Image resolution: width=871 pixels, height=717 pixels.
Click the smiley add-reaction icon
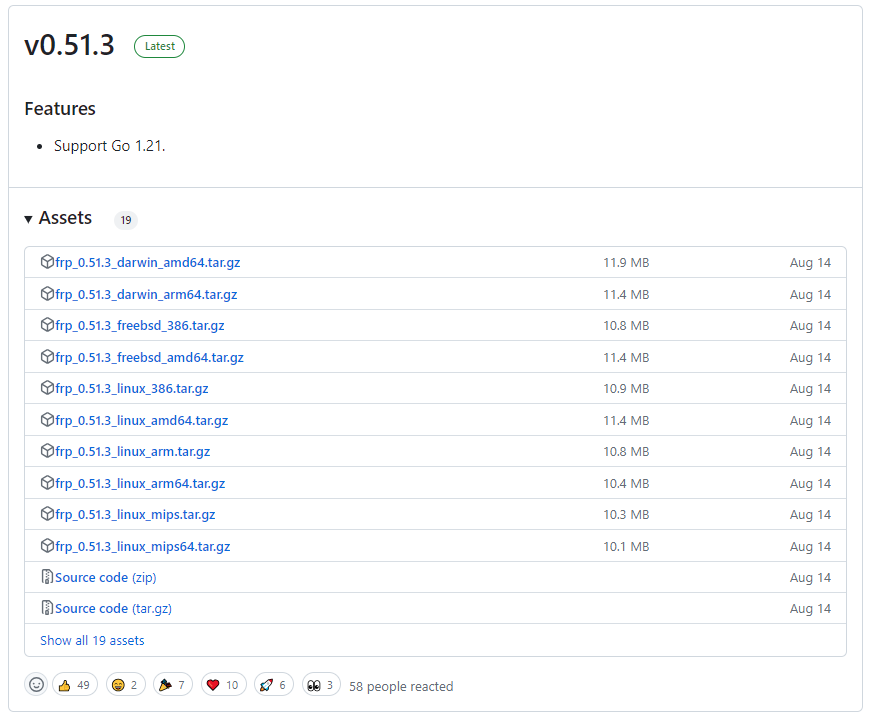pyautogui.click(x=37, y=685)
